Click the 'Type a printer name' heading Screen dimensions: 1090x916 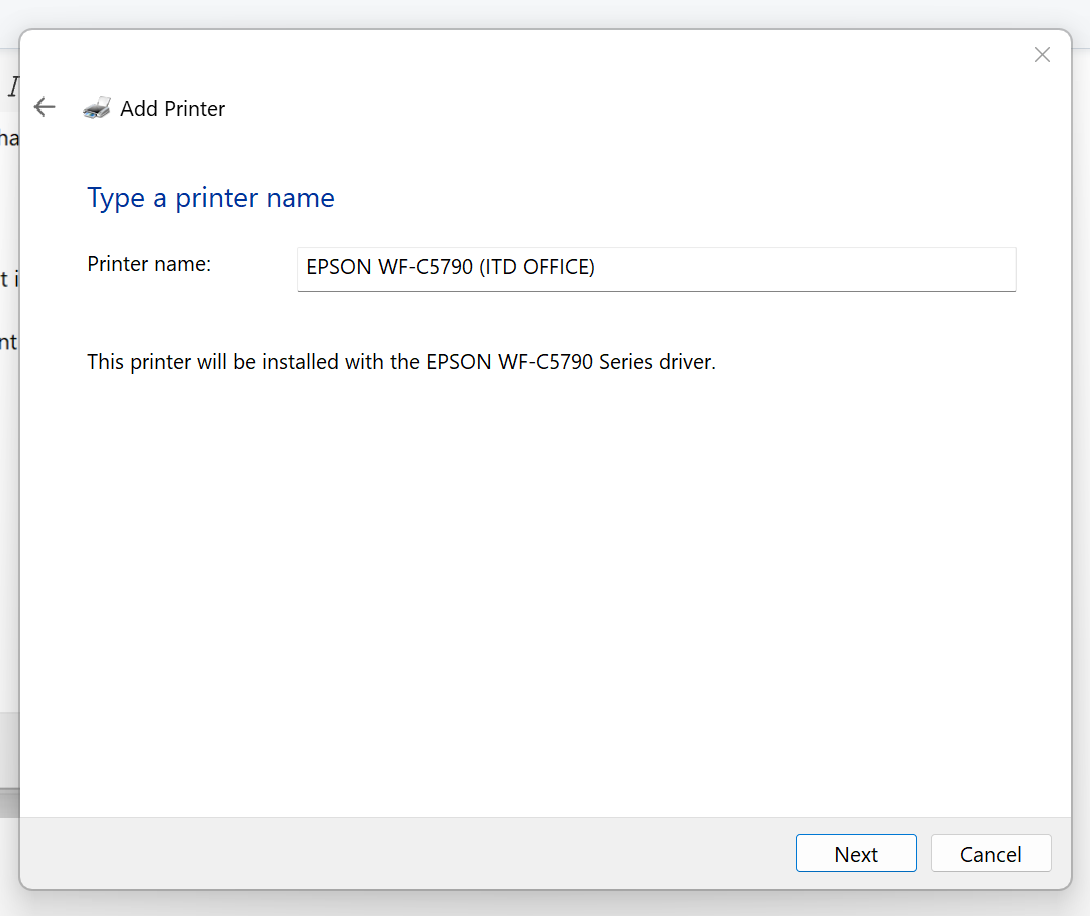pos(211,199)
